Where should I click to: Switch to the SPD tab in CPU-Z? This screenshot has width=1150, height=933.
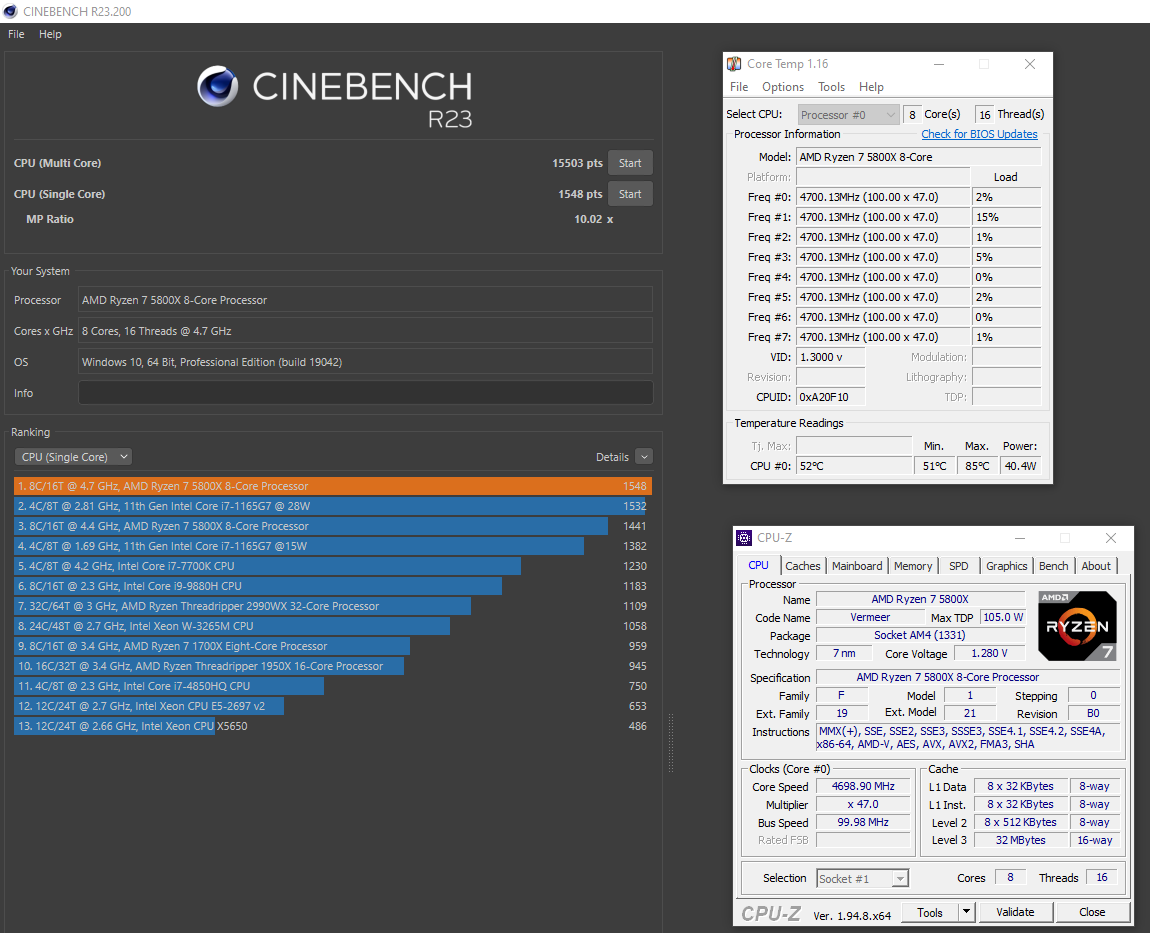pos(958,566)
